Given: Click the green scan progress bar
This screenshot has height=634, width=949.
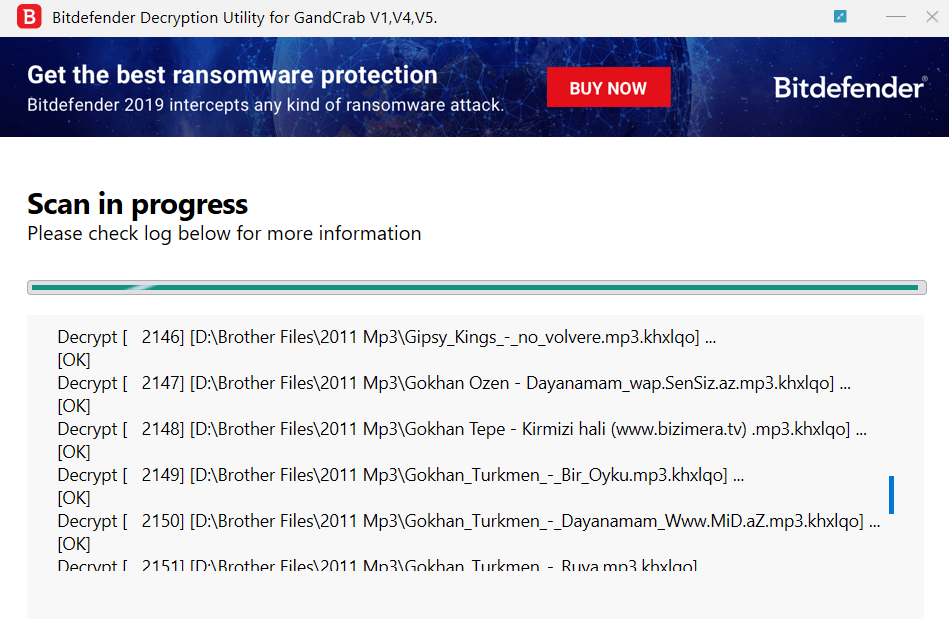Looking at the screenshot, I should click(x=474, y=288).
